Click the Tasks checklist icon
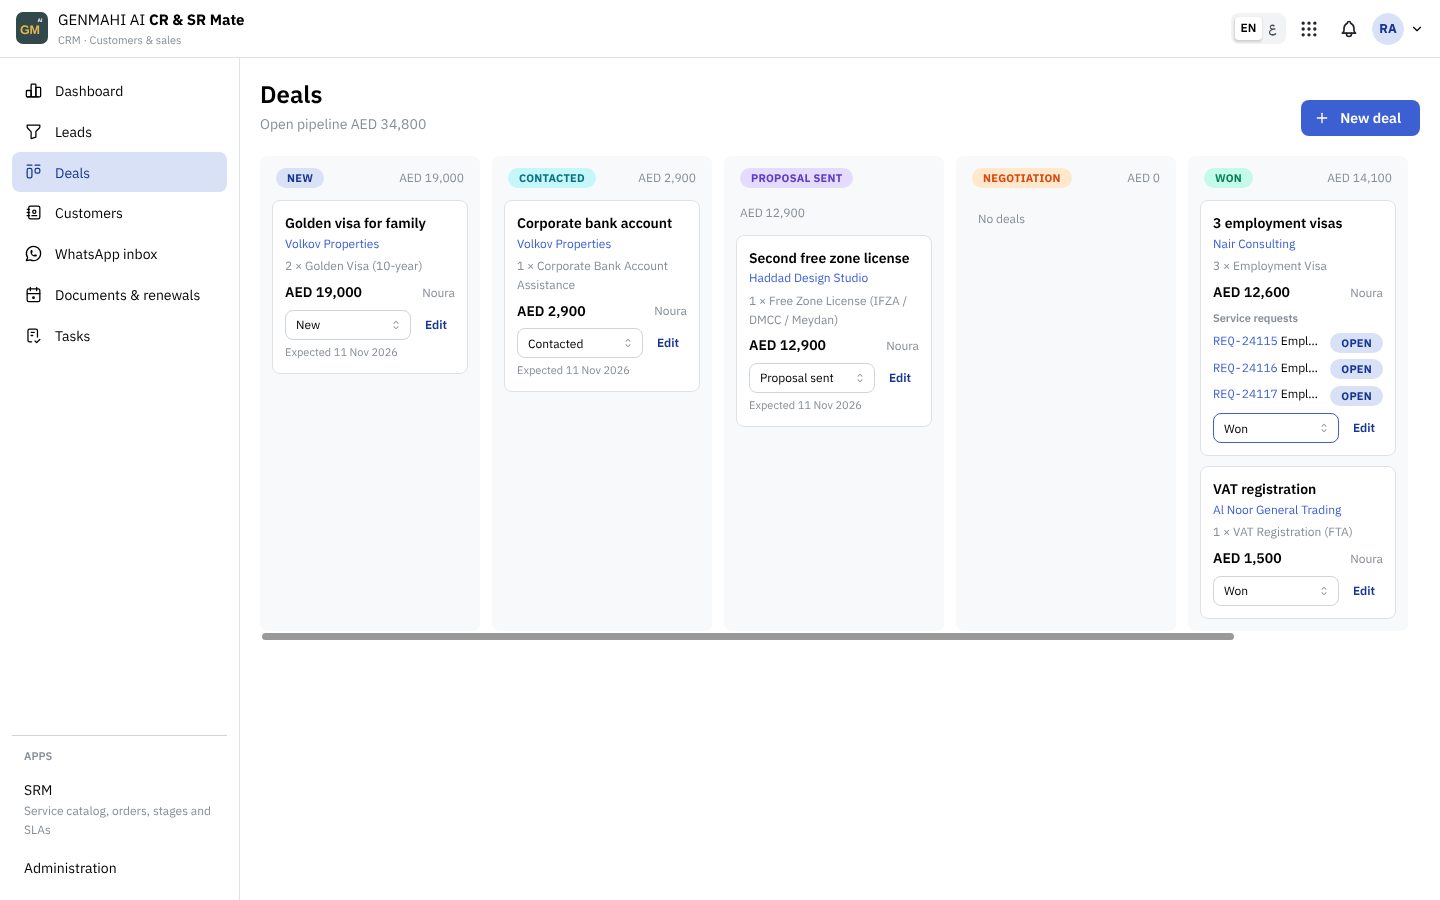This screenshot has width=1440, height=900. pyautogui.click(x=34, y=336)
